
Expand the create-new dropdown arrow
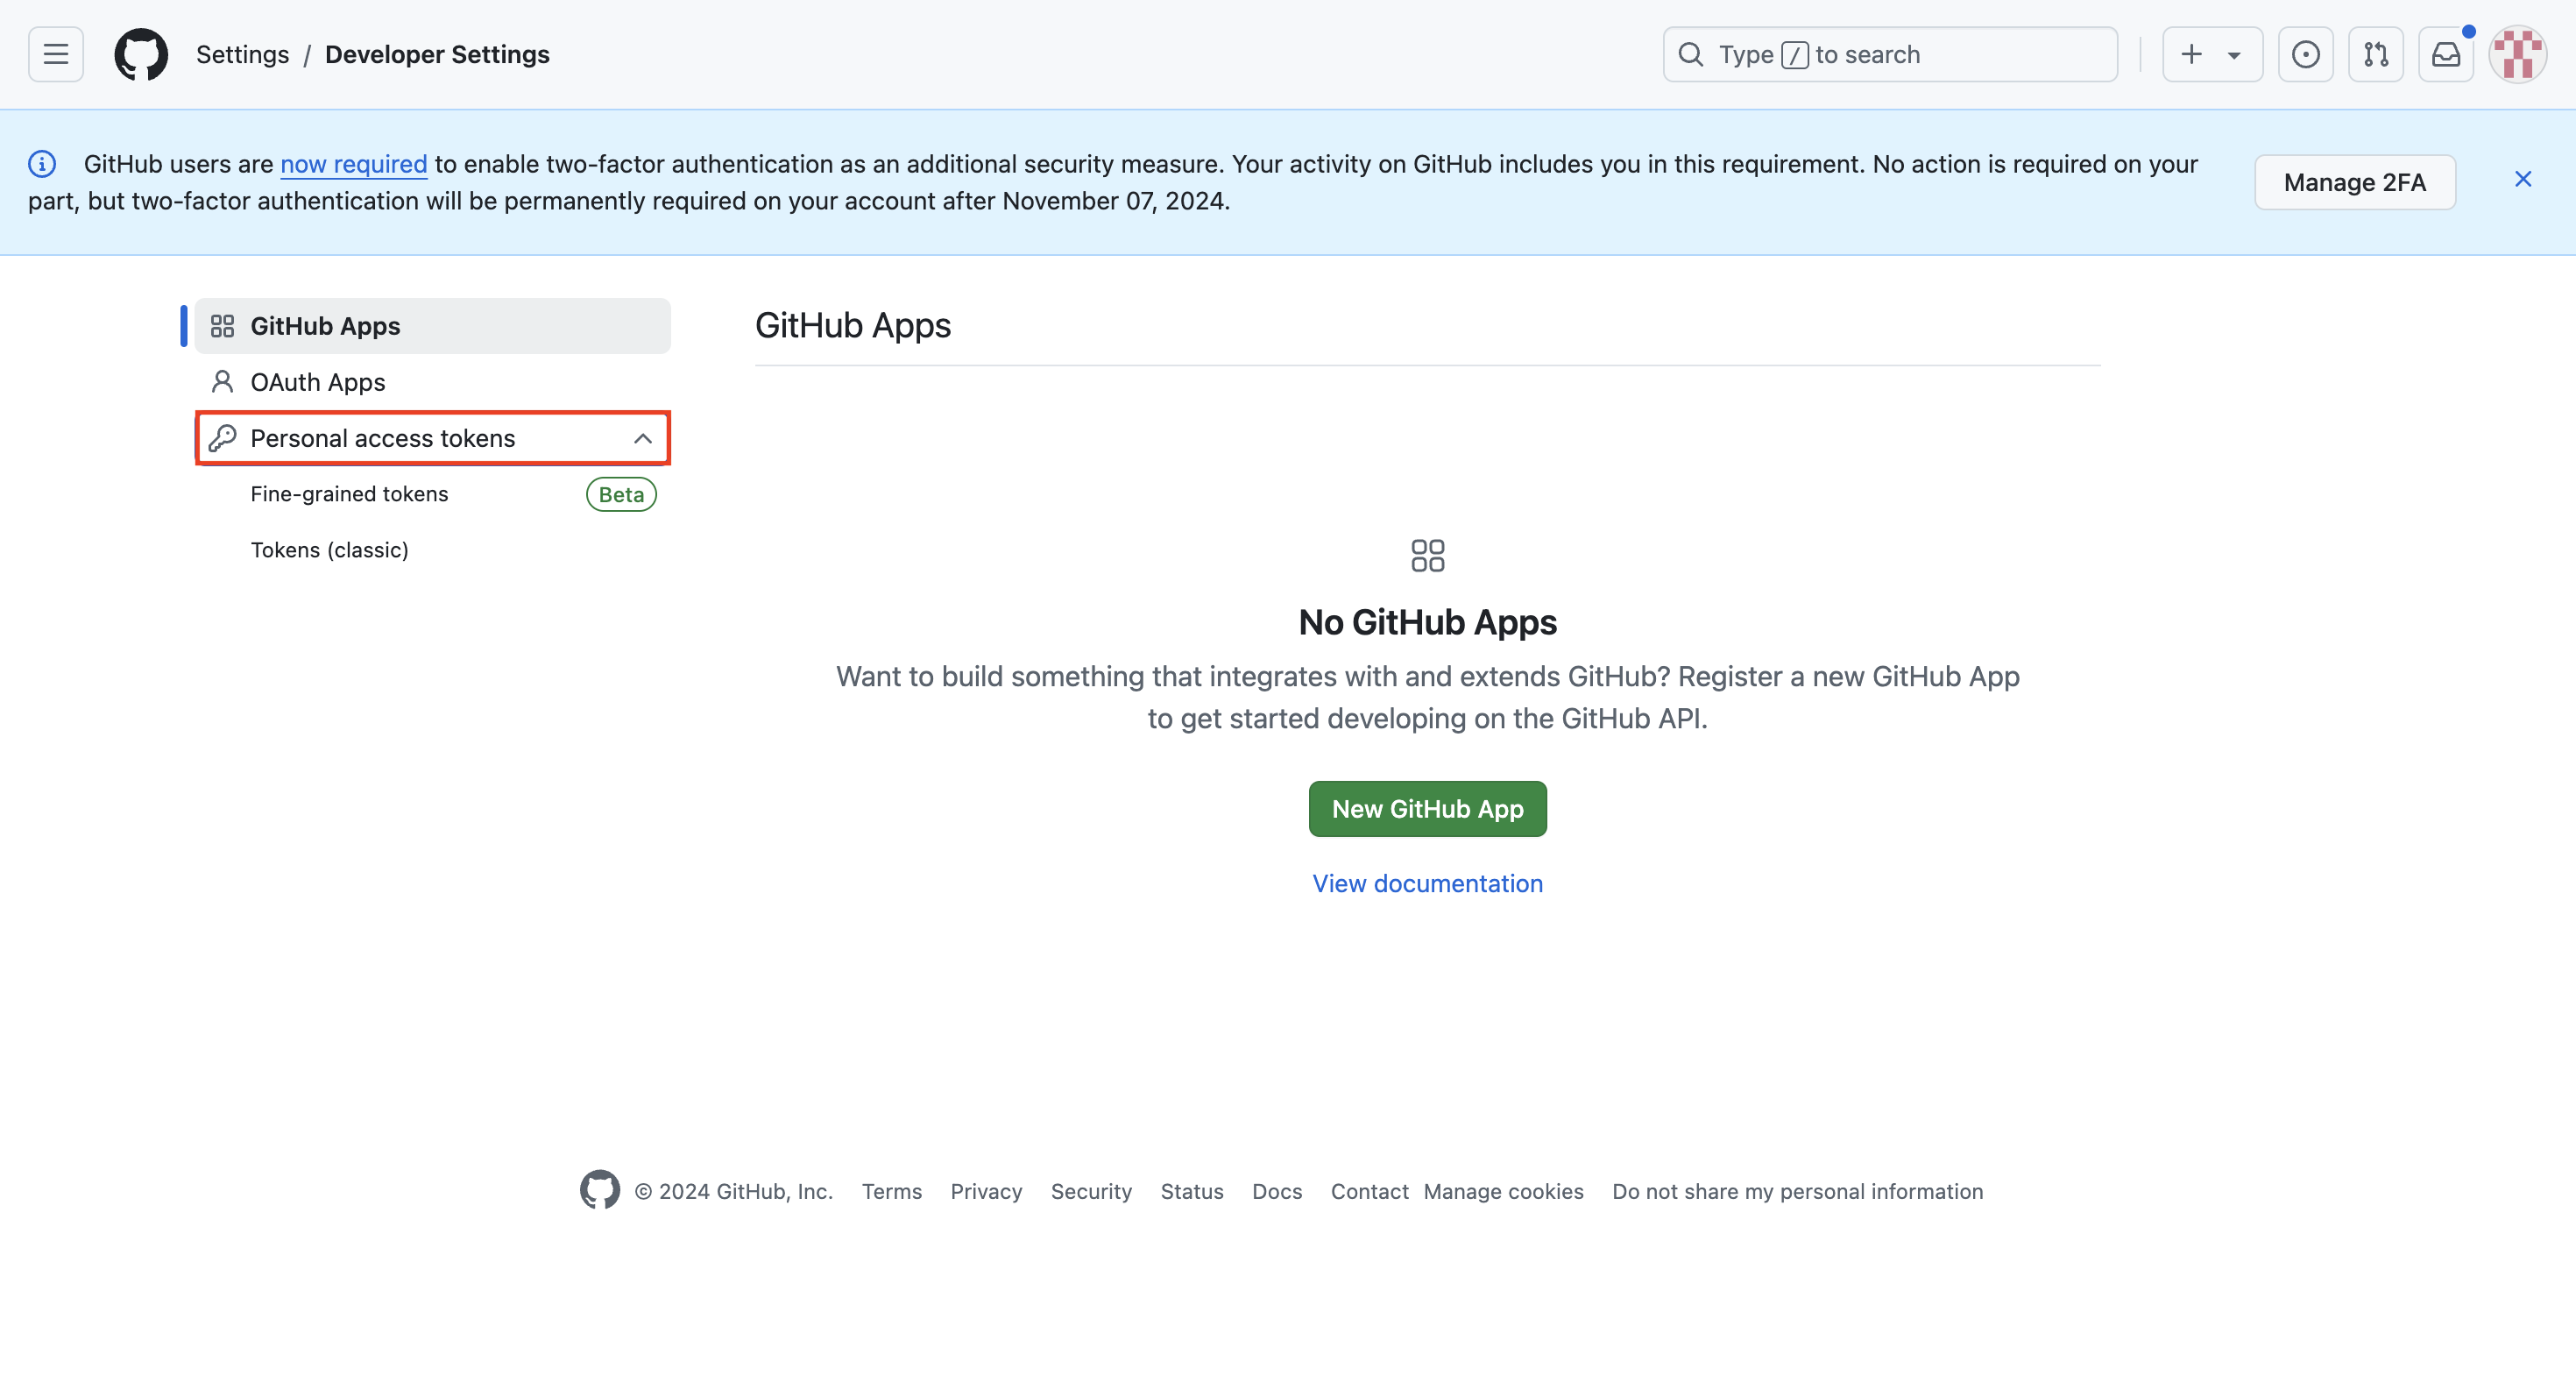2234,55
